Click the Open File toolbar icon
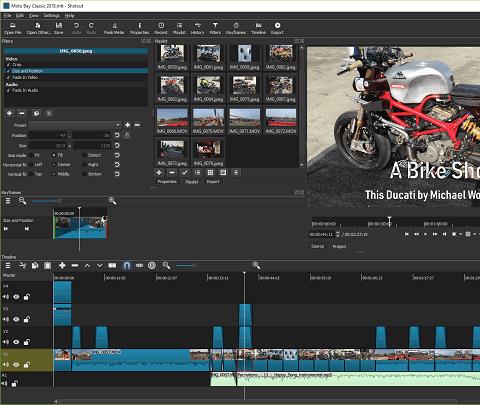This screenshot has height=405, width=480. pos(13,28)
